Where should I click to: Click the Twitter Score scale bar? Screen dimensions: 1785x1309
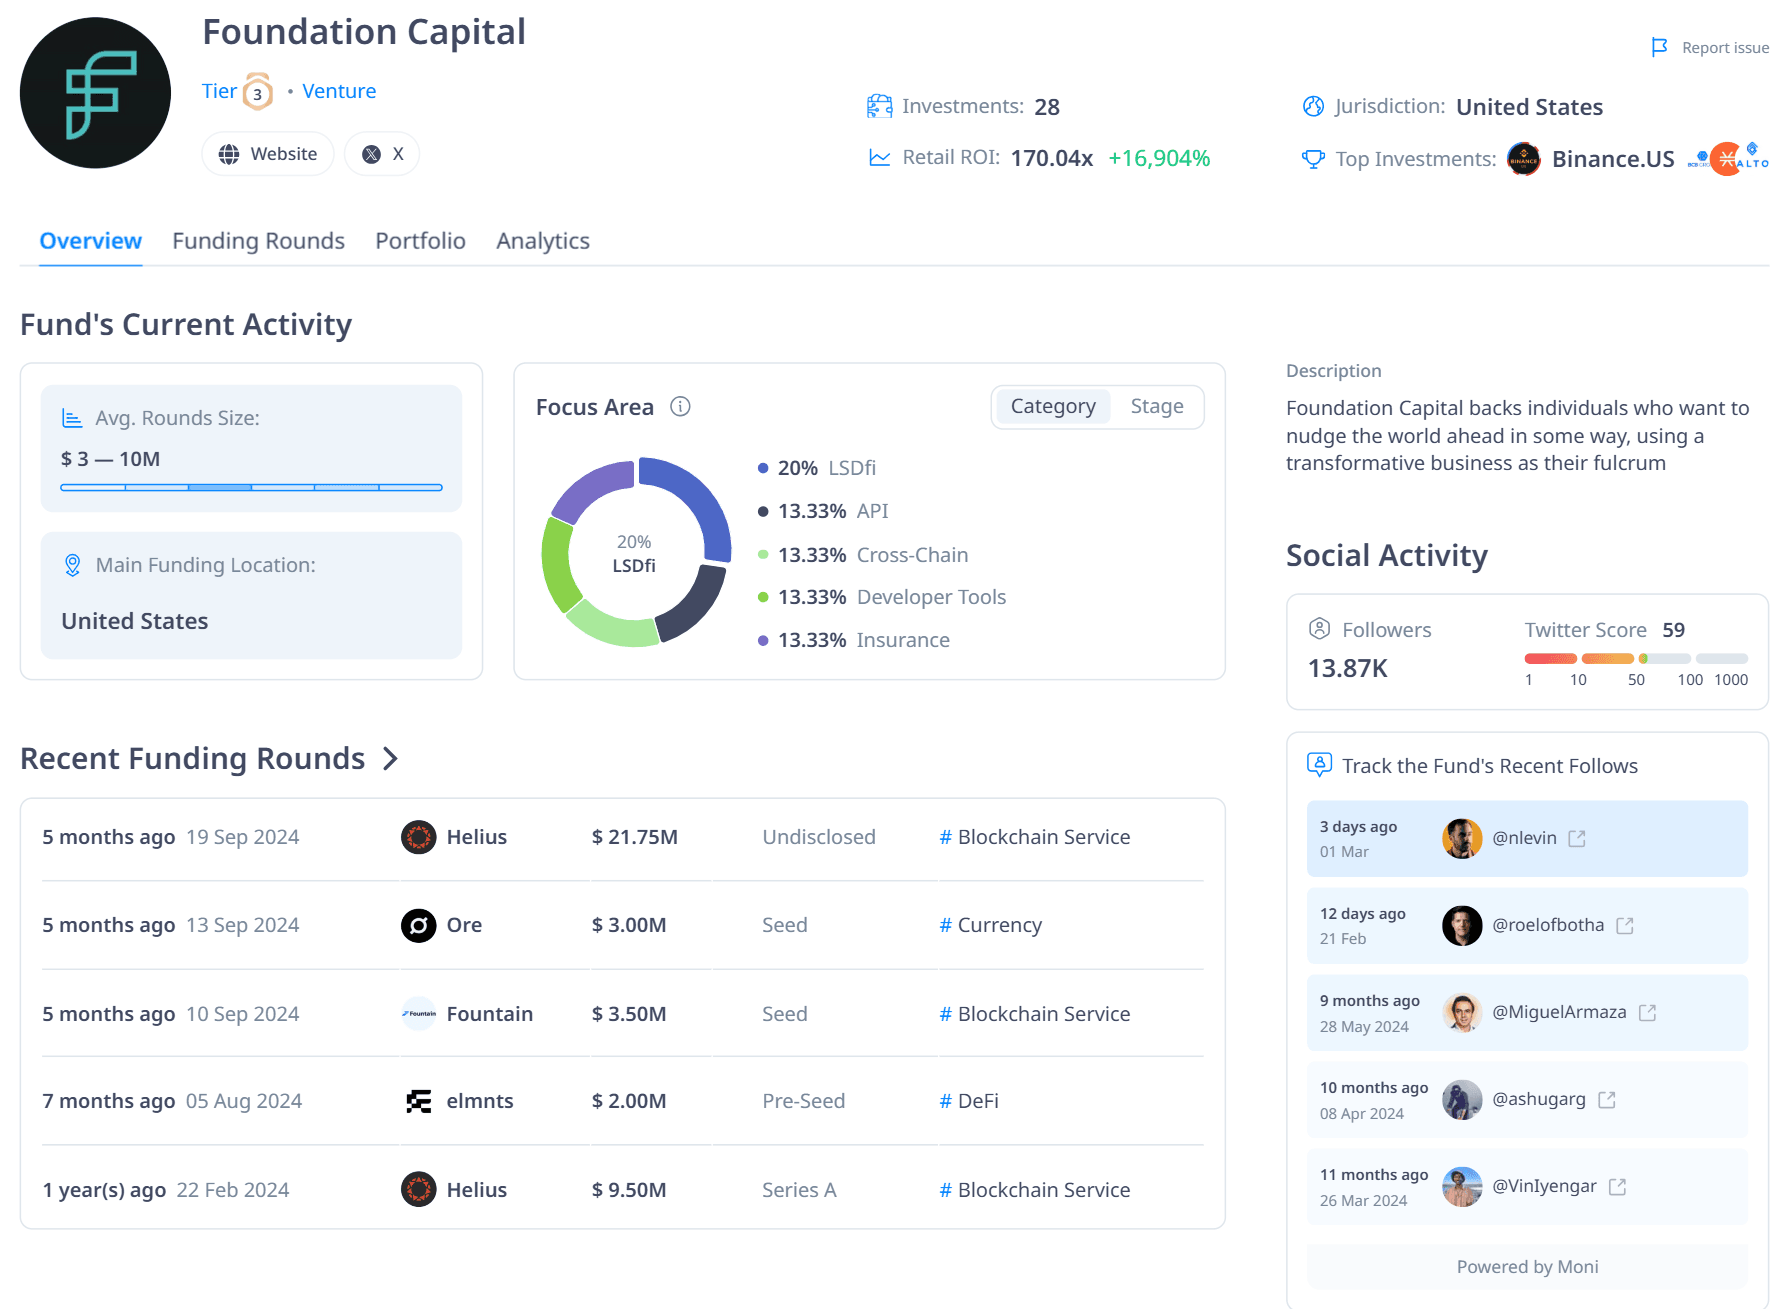tap(1636, 658)
